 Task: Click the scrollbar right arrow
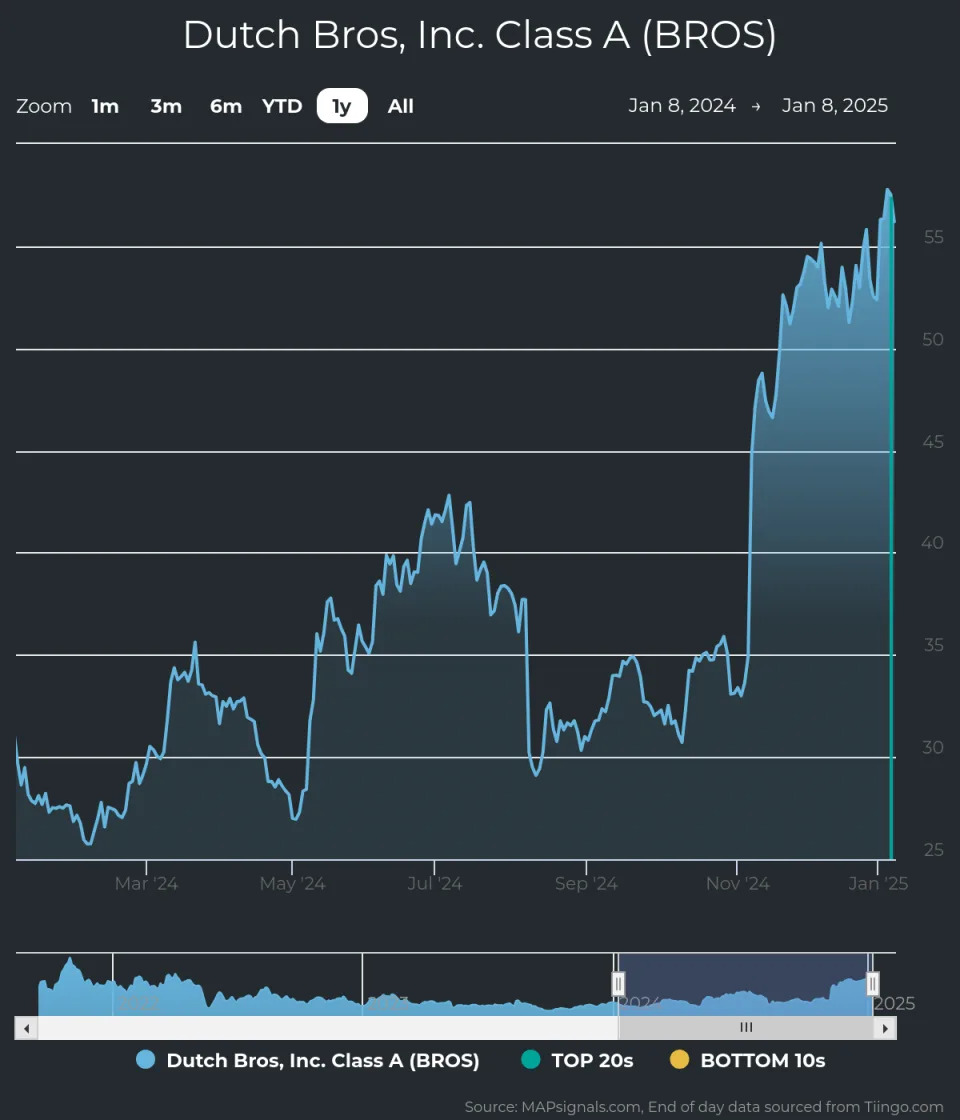pyautogui.click(x=885, y=1028)
